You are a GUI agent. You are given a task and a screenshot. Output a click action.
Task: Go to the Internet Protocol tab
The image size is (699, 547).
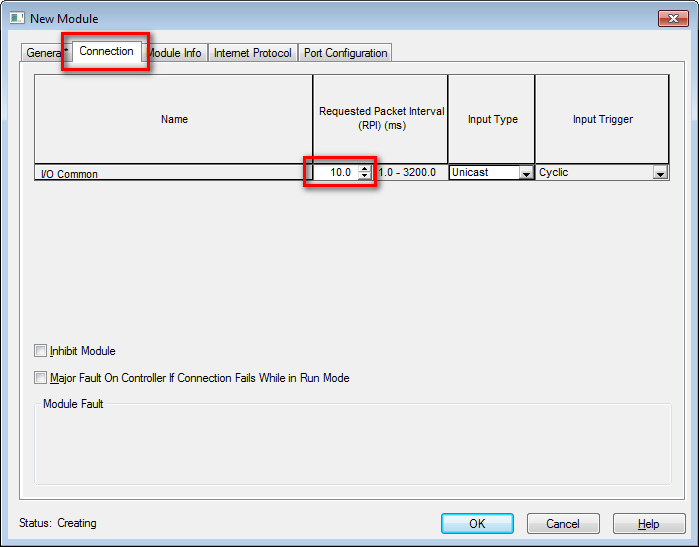click(x=252, y=53)
